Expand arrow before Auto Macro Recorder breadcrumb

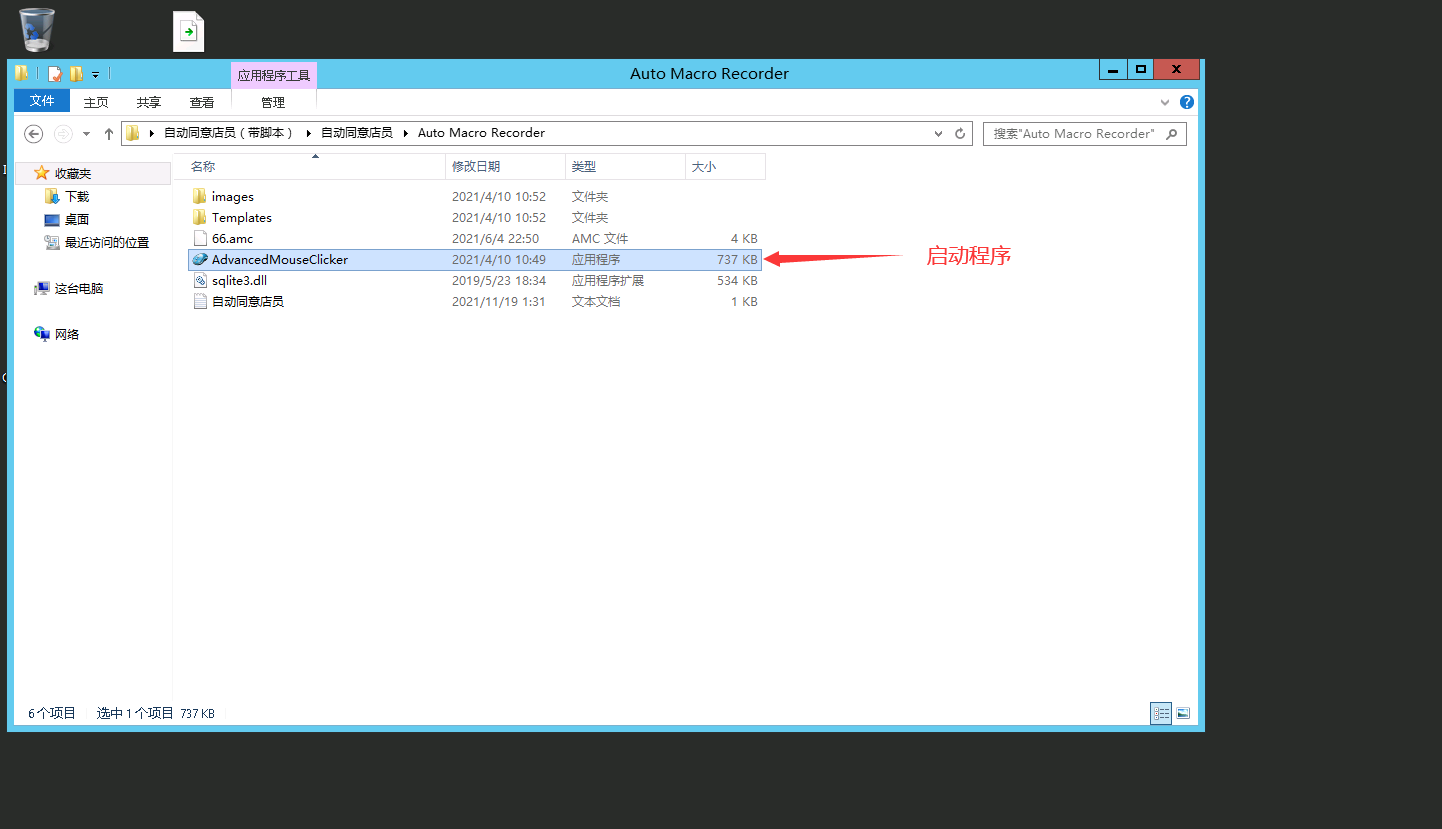pyautogui.click(x=407, y=133)
